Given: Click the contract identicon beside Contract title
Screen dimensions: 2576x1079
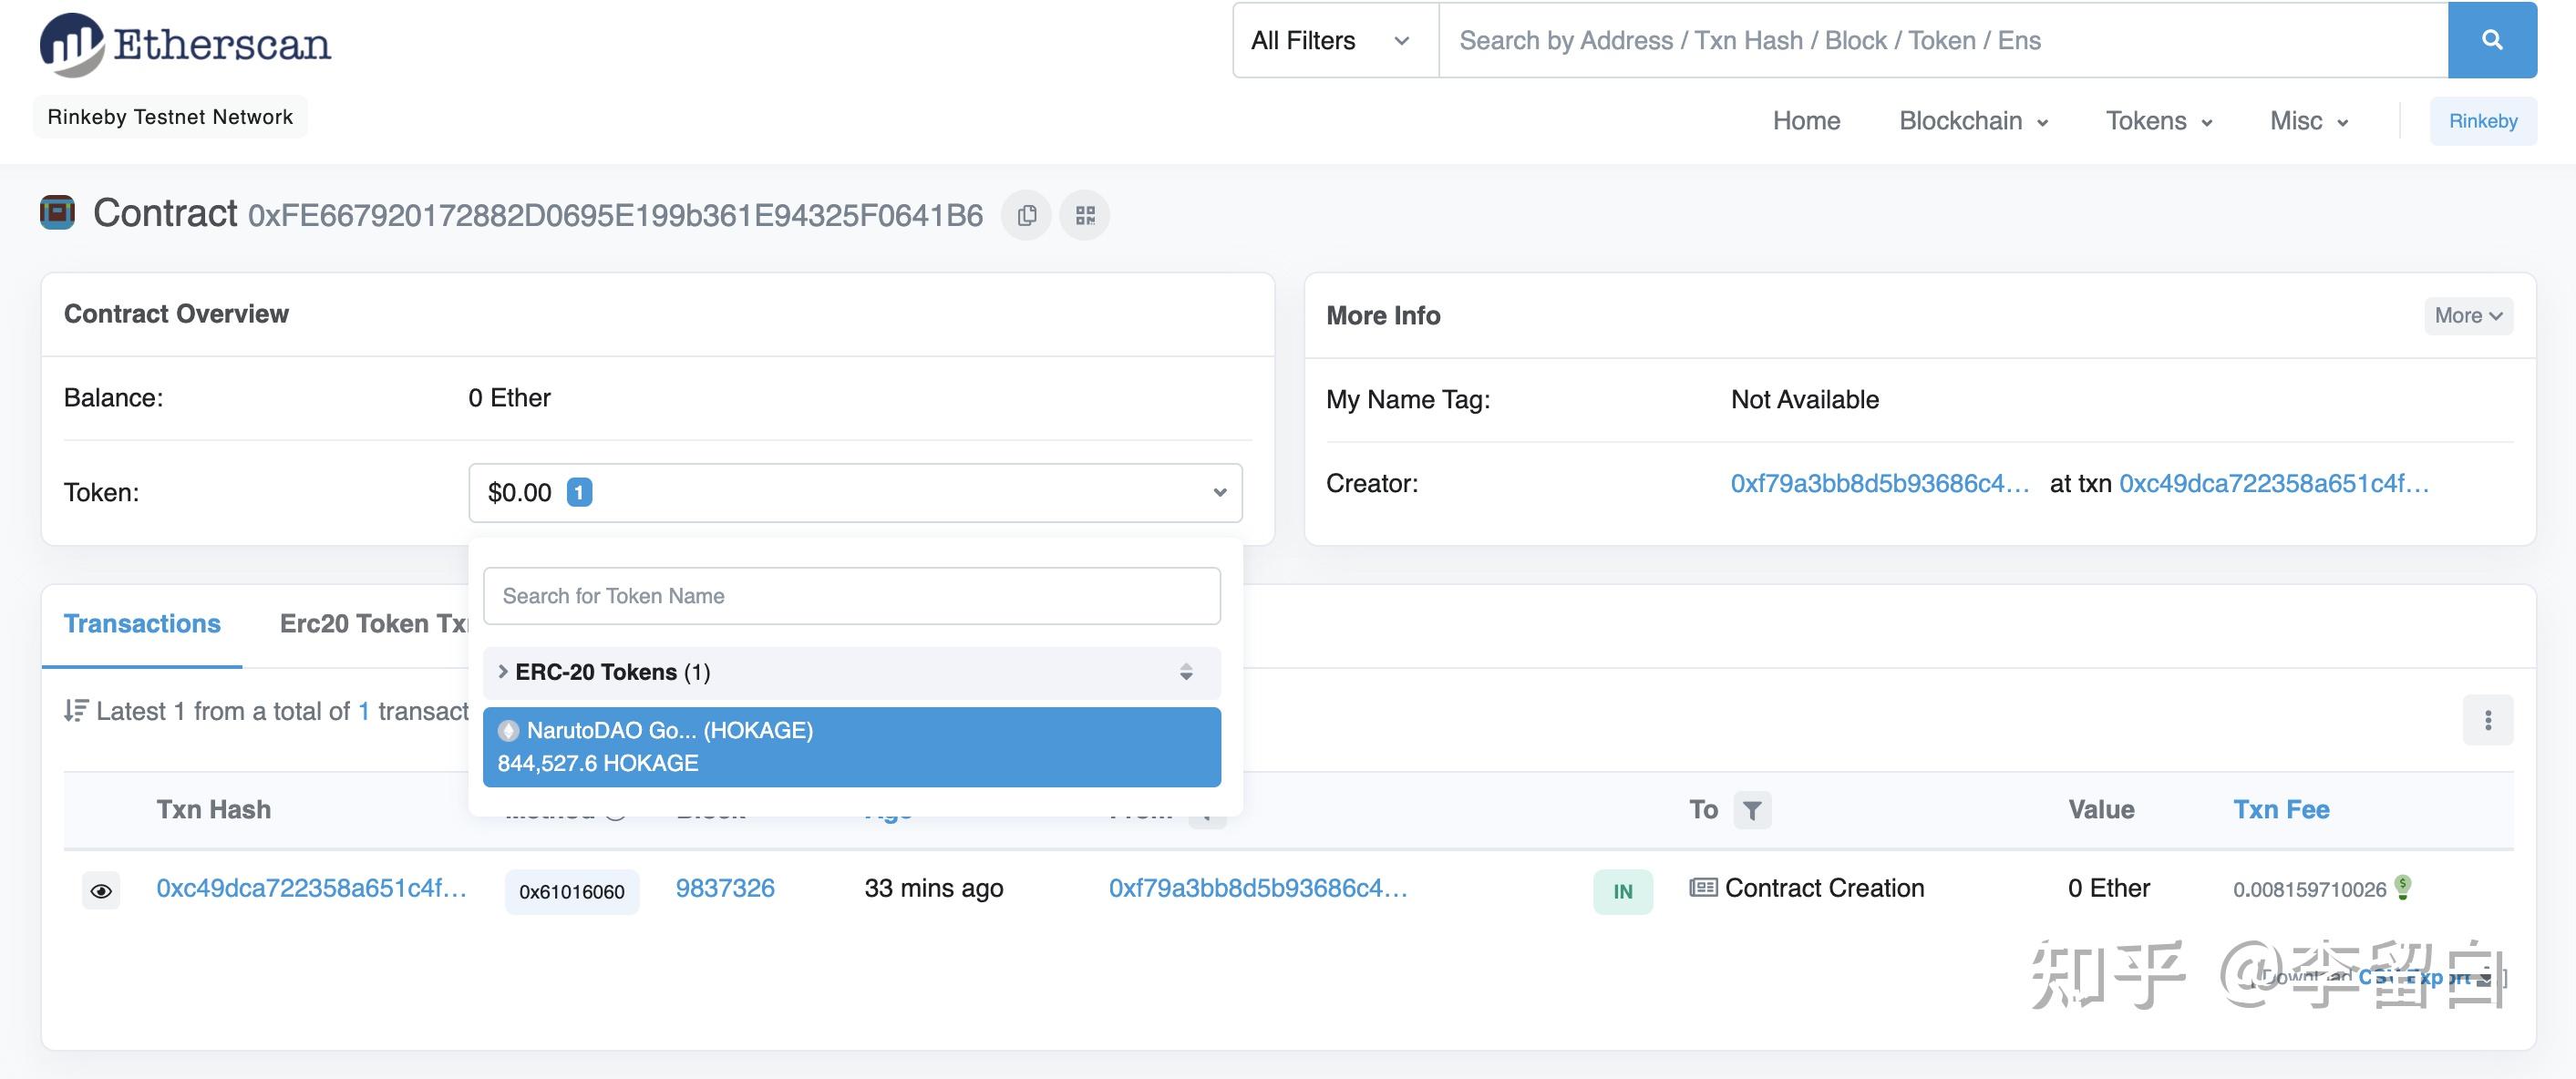Looking at the screenshot, I should pyautogui.click(x=57, y=213).
